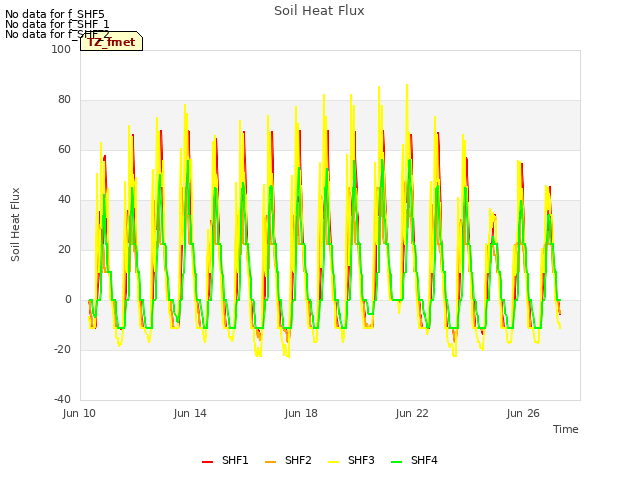Click the SHF3 yellow legend swatch
The image size is (640, 480).
click(x=333, y=462)
